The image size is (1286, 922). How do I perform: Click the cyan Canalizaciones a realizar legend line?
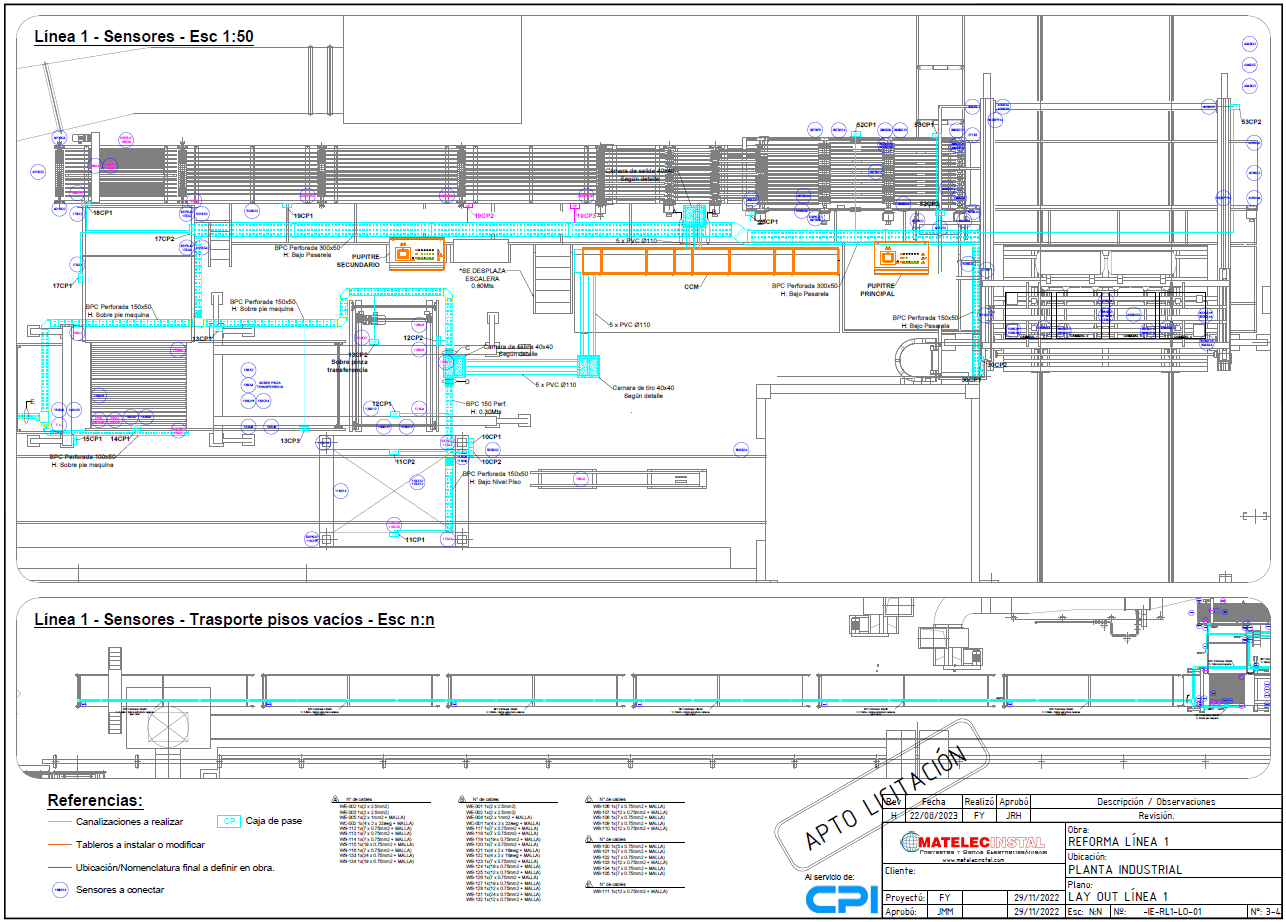point(59,821)
